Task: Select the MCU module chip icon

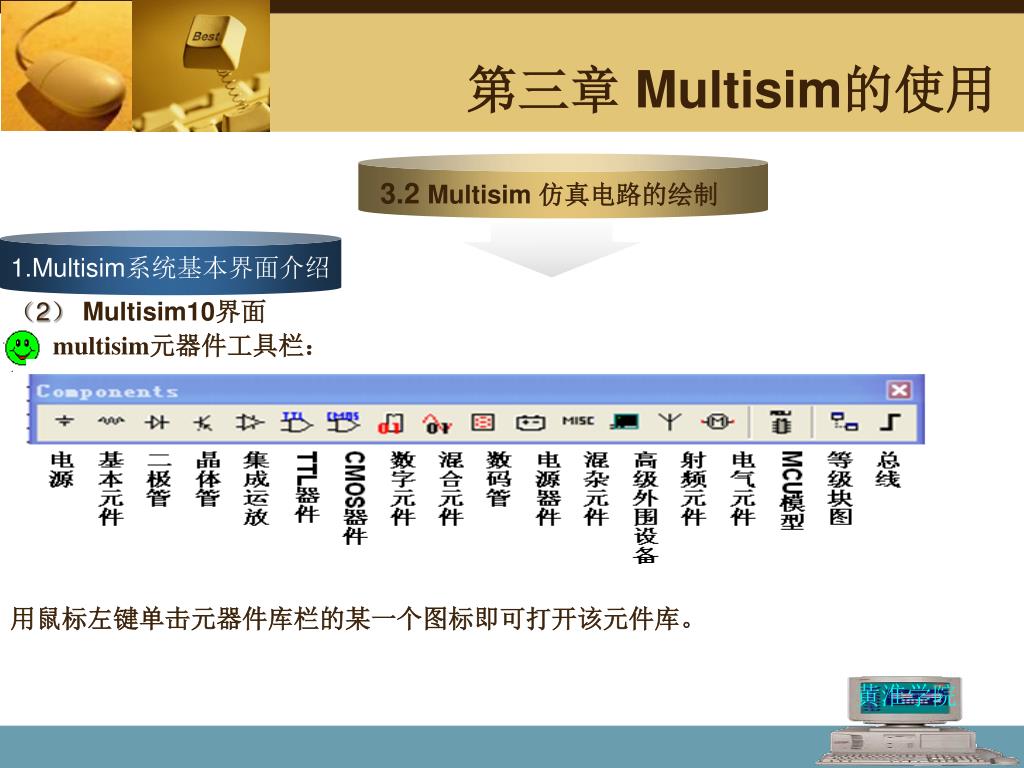Action: pyautogui.click(x=780, y=423)
